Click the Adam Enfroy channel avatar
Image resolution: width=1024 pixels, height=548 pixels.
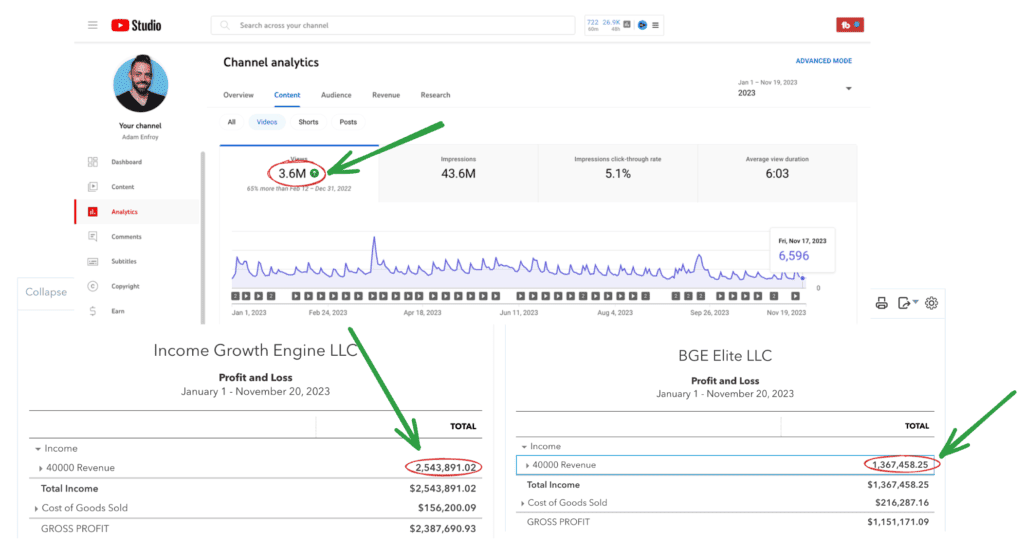click(x=140, y=84)
